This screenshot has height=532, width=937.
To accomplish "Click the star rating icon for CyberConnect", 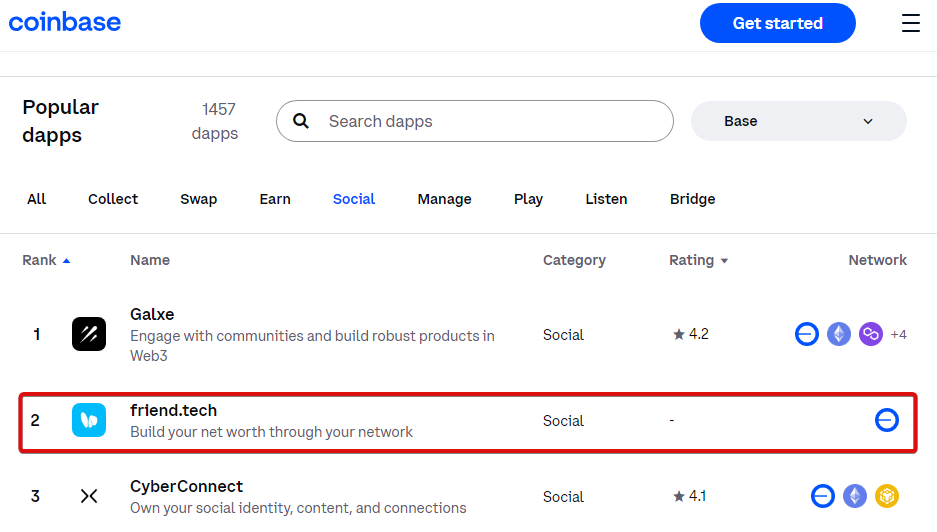I will pos(679,496).
